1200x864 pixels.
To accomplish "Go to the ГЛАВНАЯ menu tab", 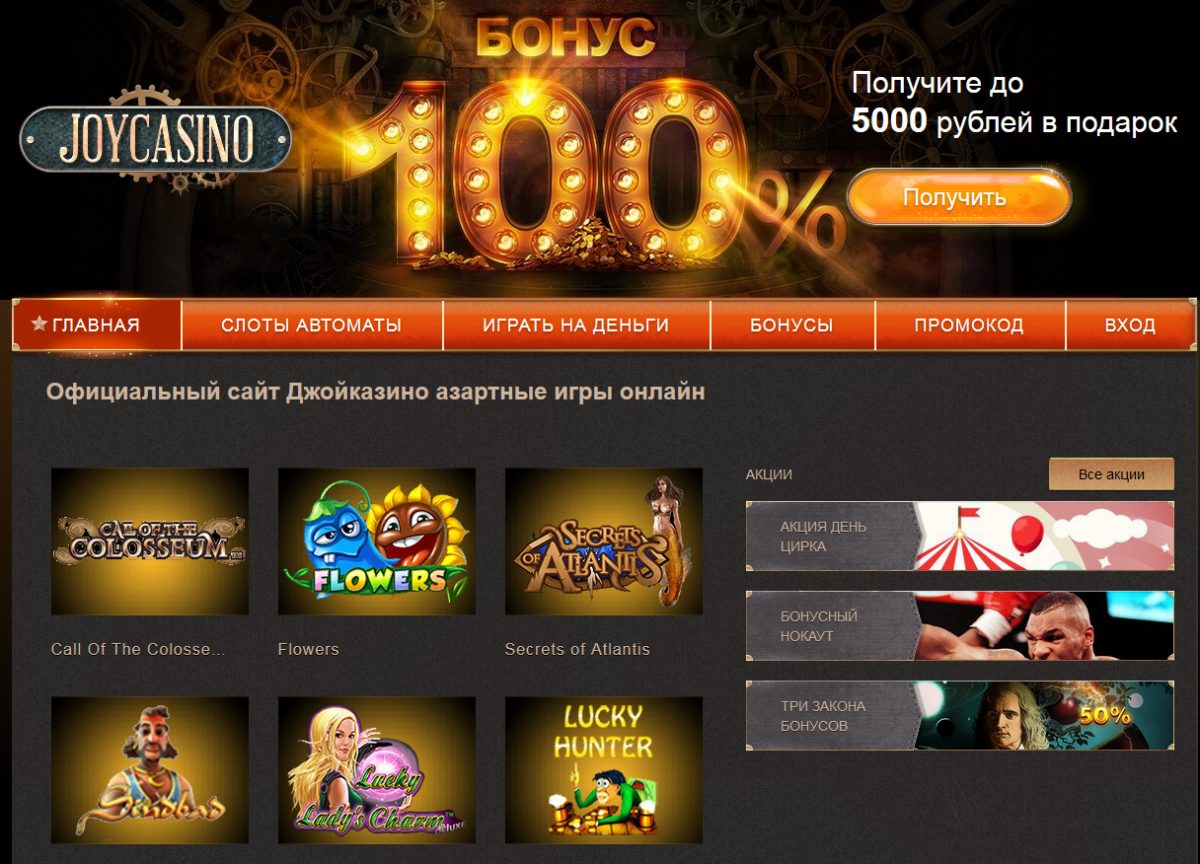I will pyautogui.click(x=97, y=325).
